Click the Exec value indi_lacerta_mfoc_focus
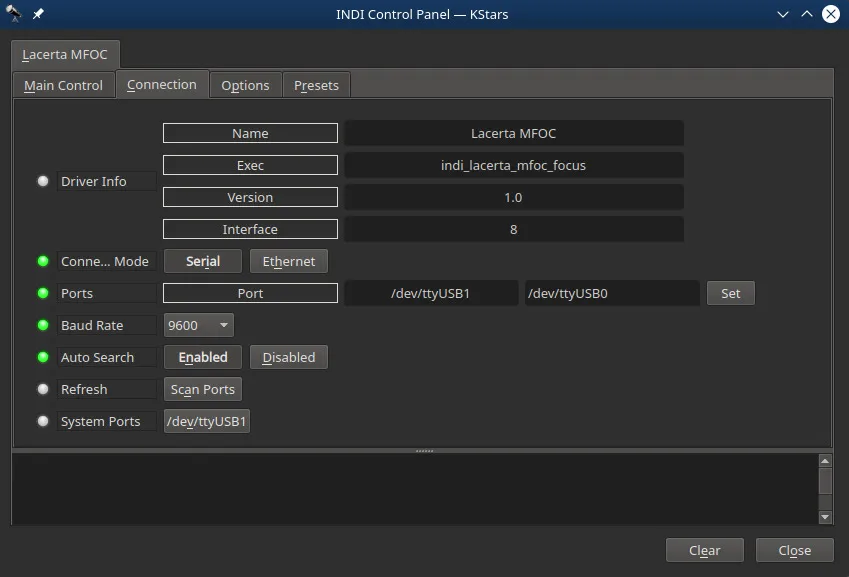849x577 pixels. click(x=513, y=165)
